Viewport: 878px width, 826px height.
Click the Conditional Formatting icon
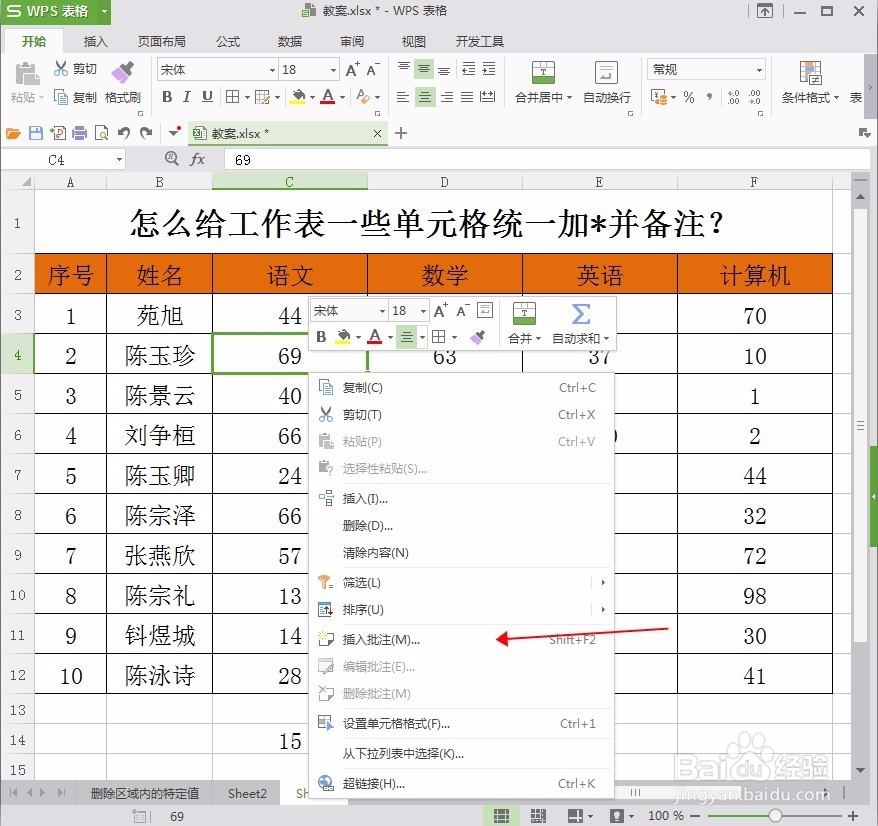pos(810,72)
